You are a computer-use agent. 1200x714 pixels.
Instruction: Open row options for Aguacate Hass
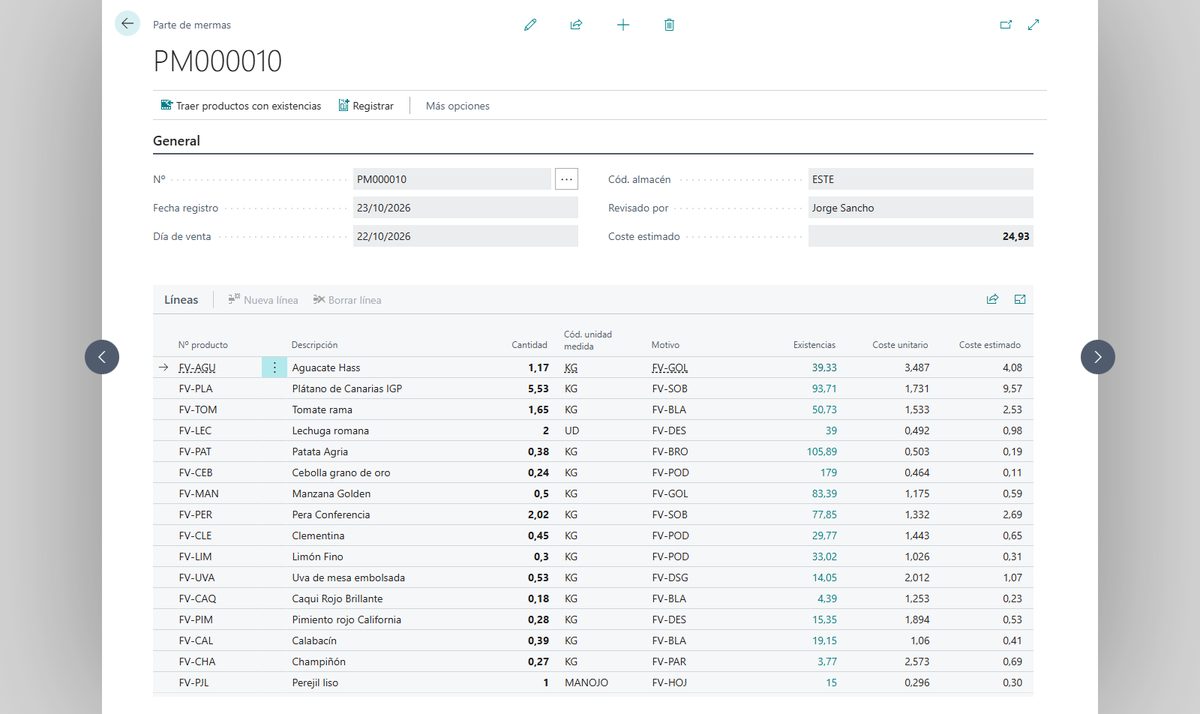(x=274, y=368)
